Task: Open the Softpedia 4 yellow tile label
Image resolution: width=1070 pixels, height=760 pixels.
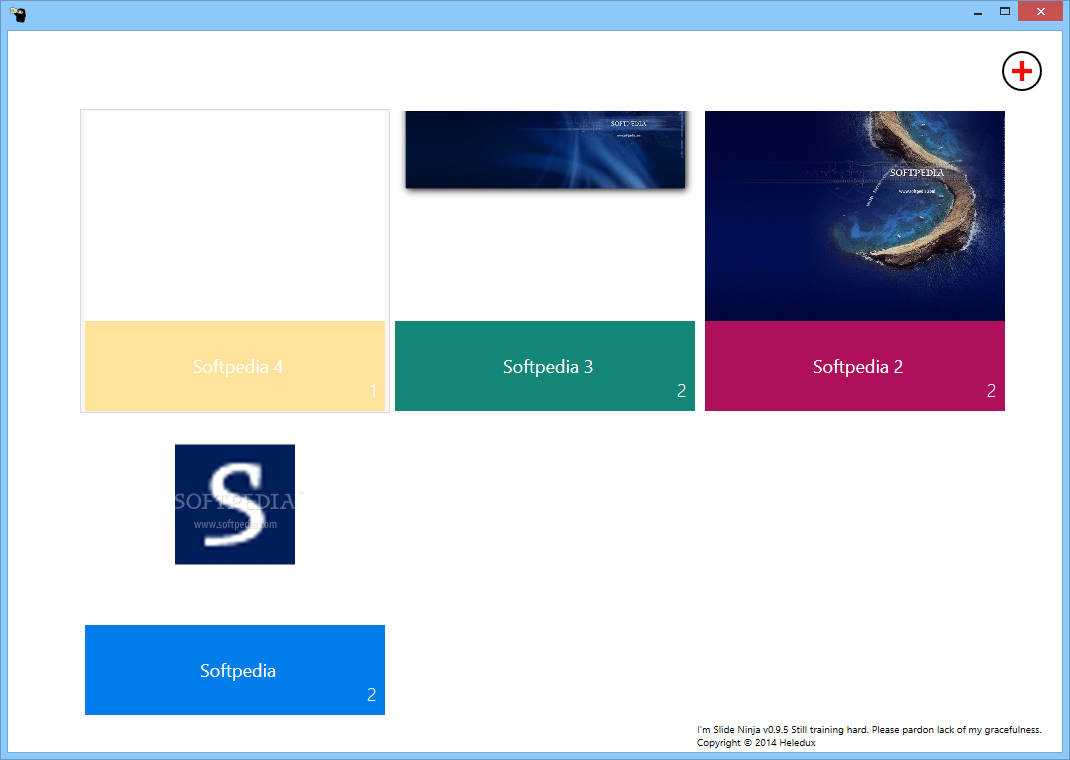Action: click(235, 366)
